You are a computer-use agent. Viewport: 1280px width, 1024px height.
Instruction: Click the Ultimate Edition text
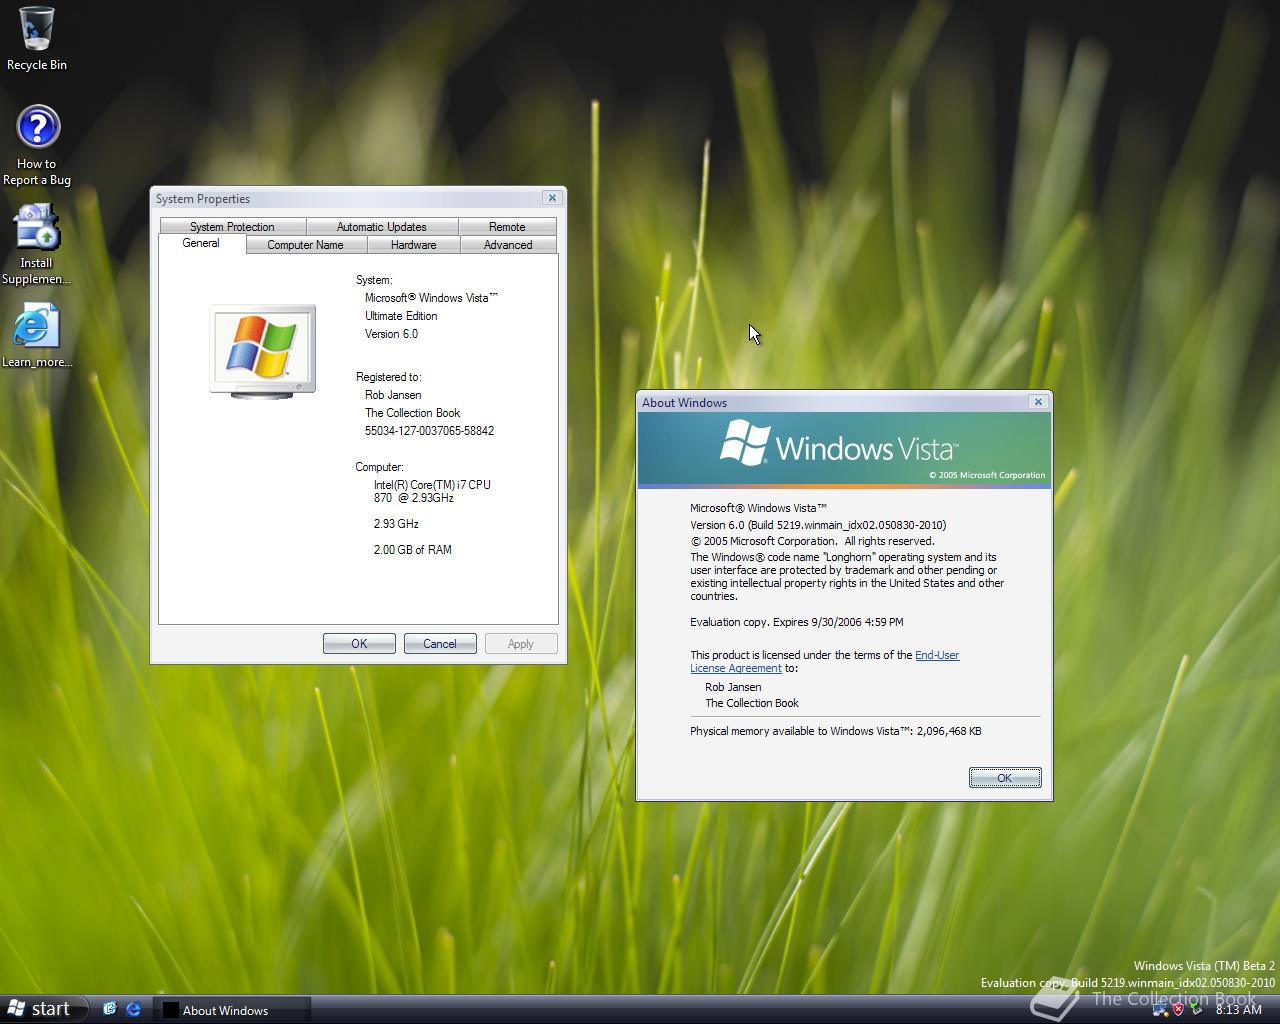coord(401,316)
